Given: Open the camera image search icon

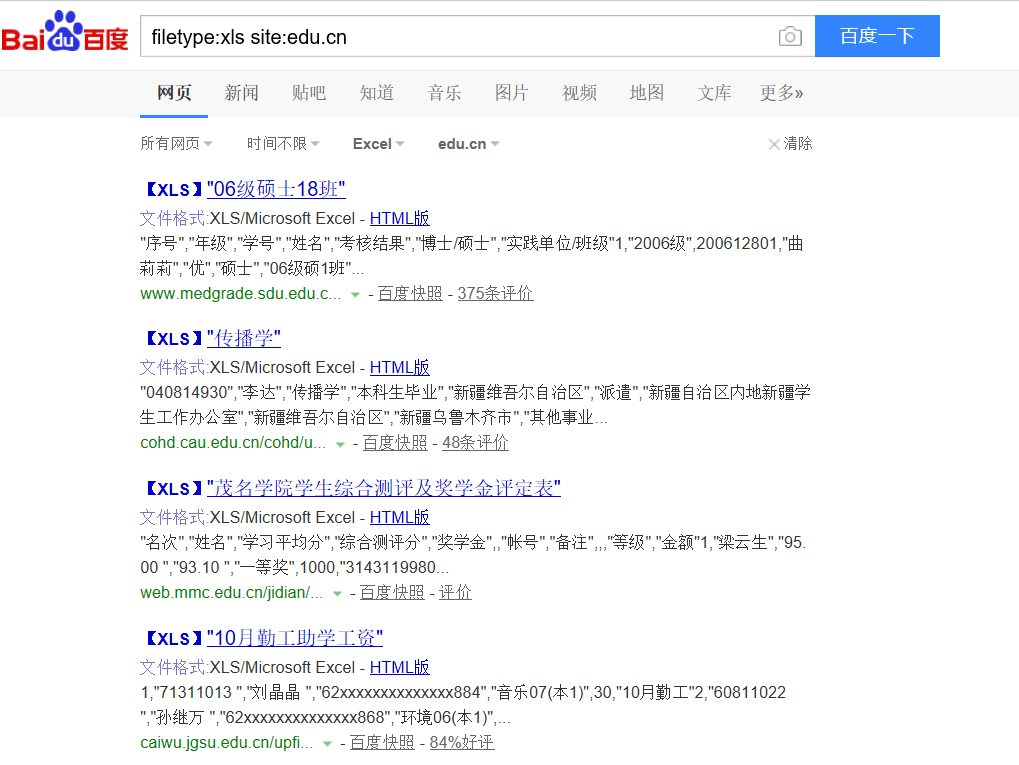Looking at the screenshot, I should click(x=790, y=36).
